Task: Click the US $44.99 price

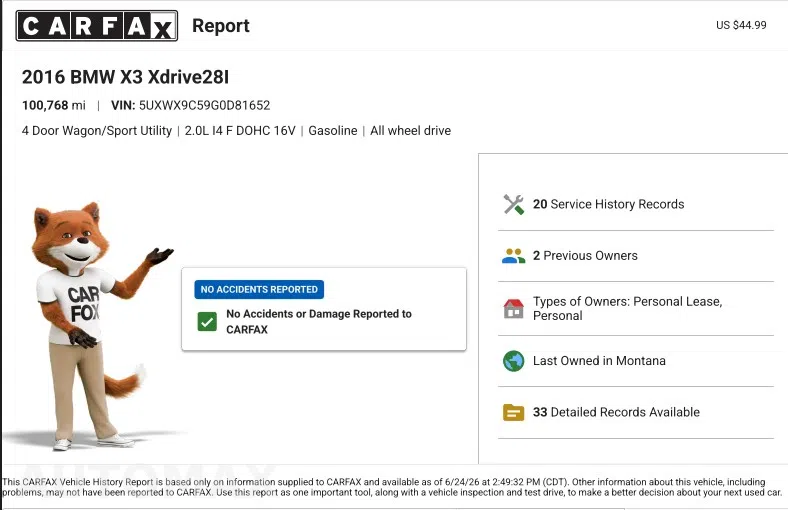Action: pos(741,25)
